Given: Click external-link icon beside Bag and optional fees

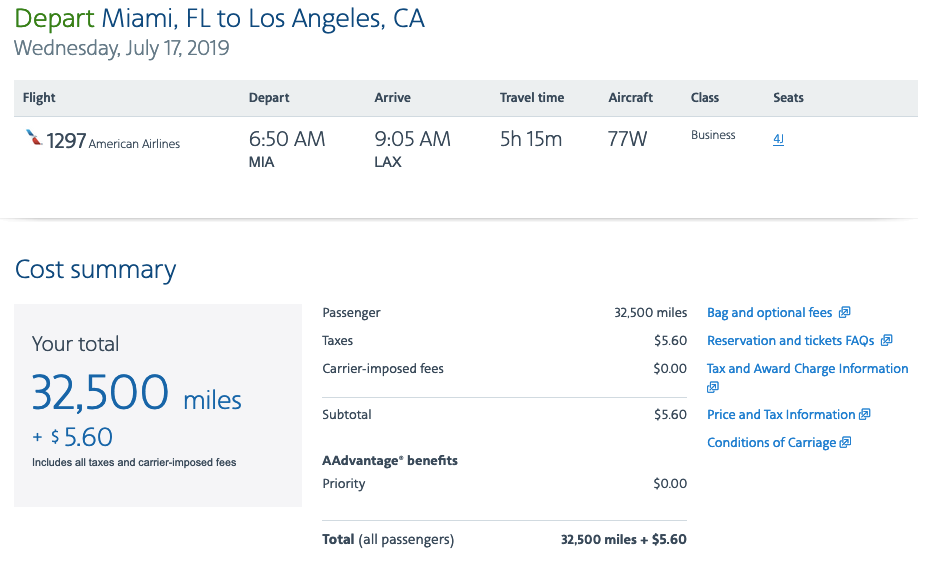Looking at the screenshot, I should [x=845, y=313].
